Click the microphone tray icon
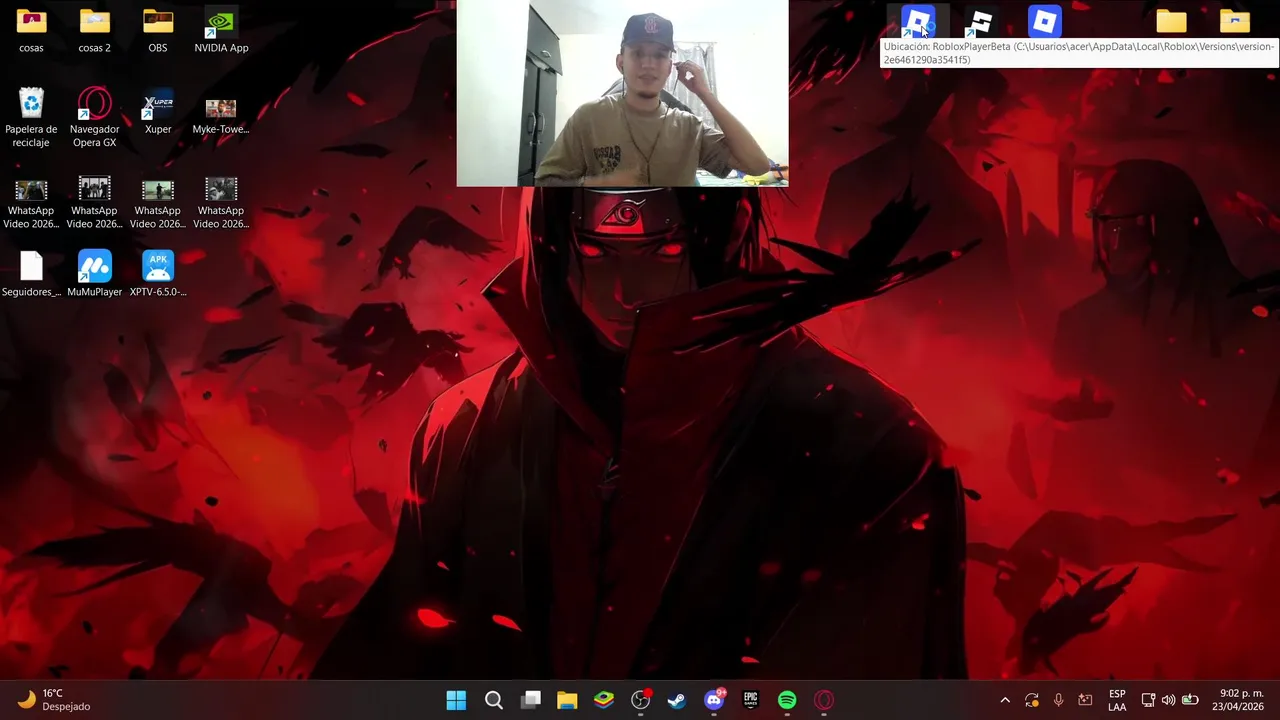This screenshot has height=720, width=1280. tap(1058, 700)
